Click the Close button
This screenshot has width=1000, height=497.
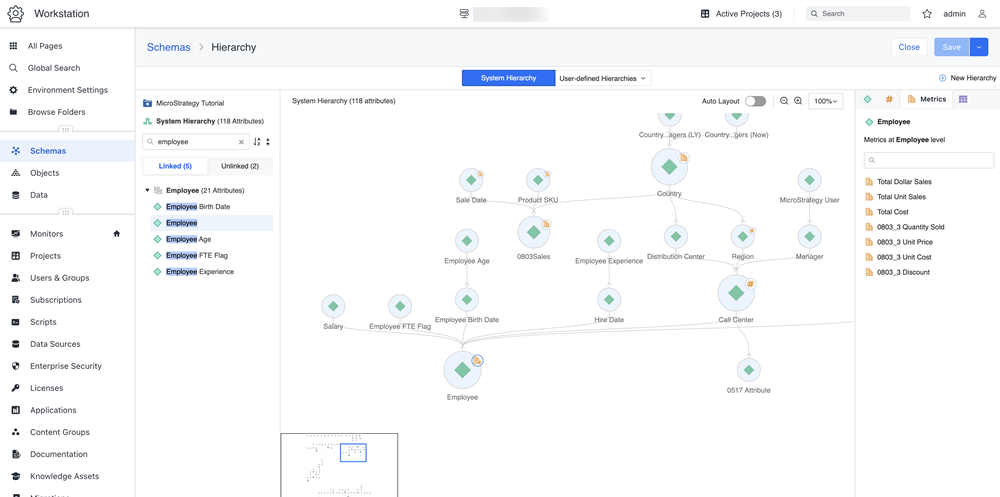click(x=909, y=47)
